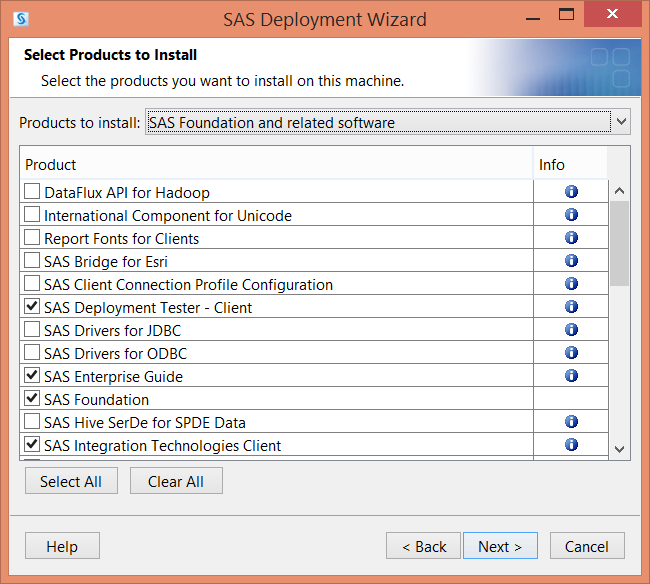This screenshot has width=650, height=584.
Task: View info for SAS Hive SerDe for SPDE Data
Action: [571, 422]
